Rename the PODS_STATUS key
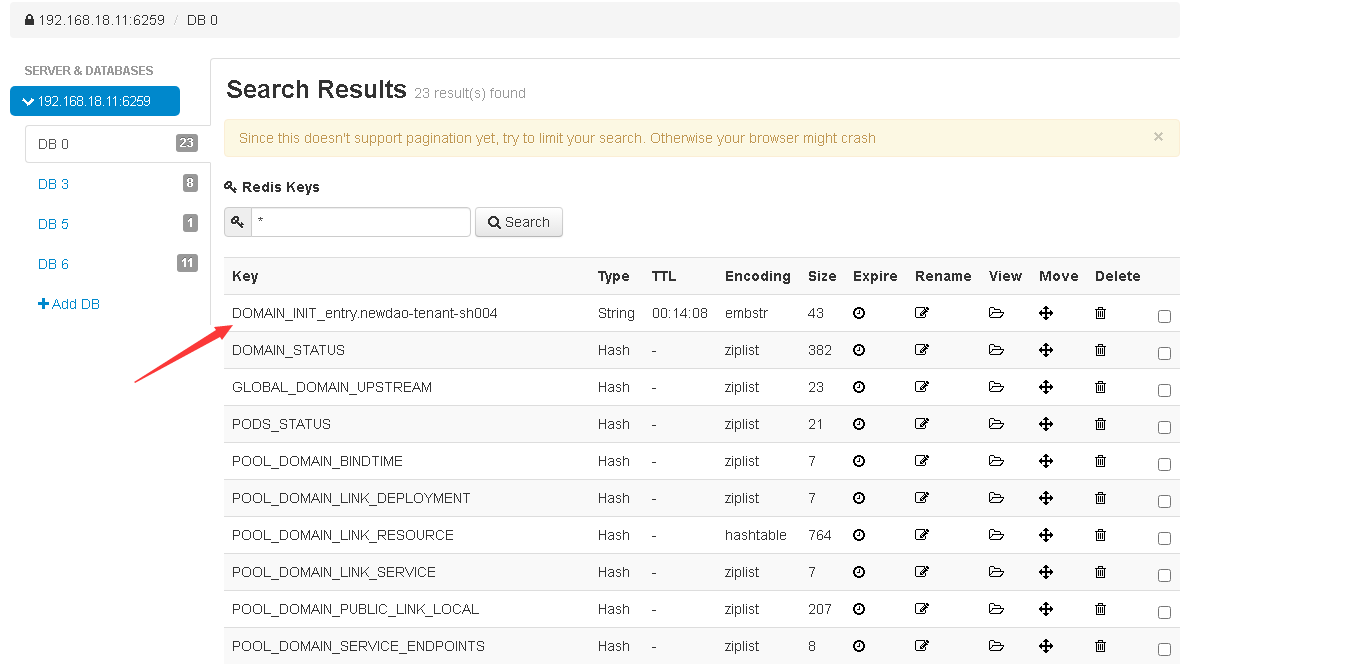This screenshot has height=664, width=1351. 922,424
